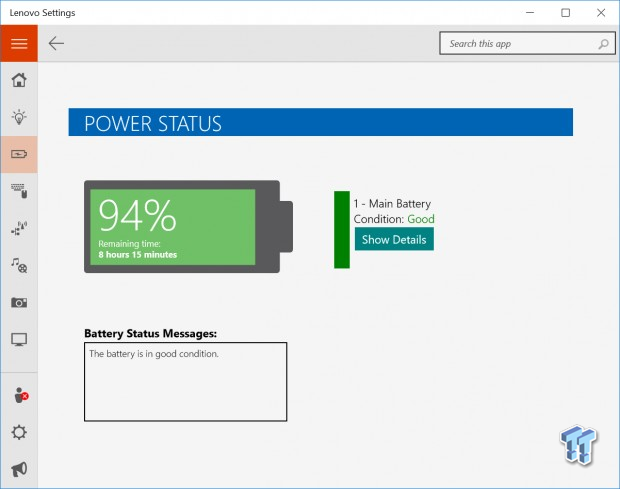Click the '1 - Main Battery' label
The height and width of the screenshot is (489, 620).
pyautogui.click(x=392, y=204)
